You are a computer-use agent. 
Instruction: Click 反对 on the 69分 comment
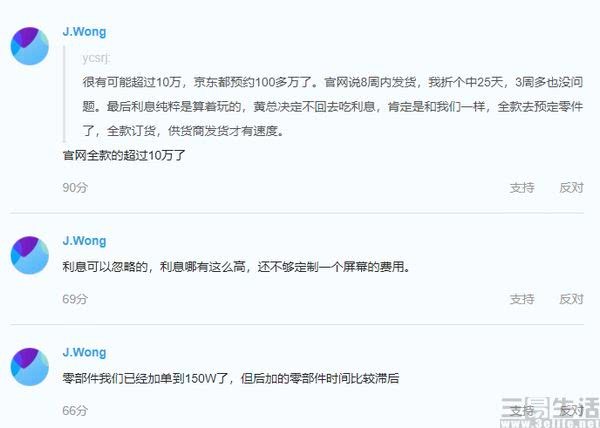[571, 299]
